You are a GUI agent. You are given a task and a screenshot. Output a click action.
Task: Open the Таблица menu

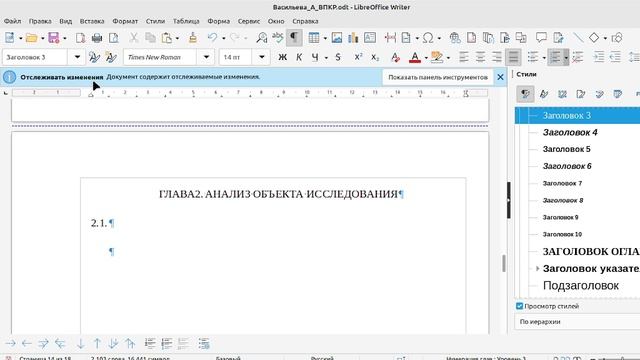pos(186,21)
